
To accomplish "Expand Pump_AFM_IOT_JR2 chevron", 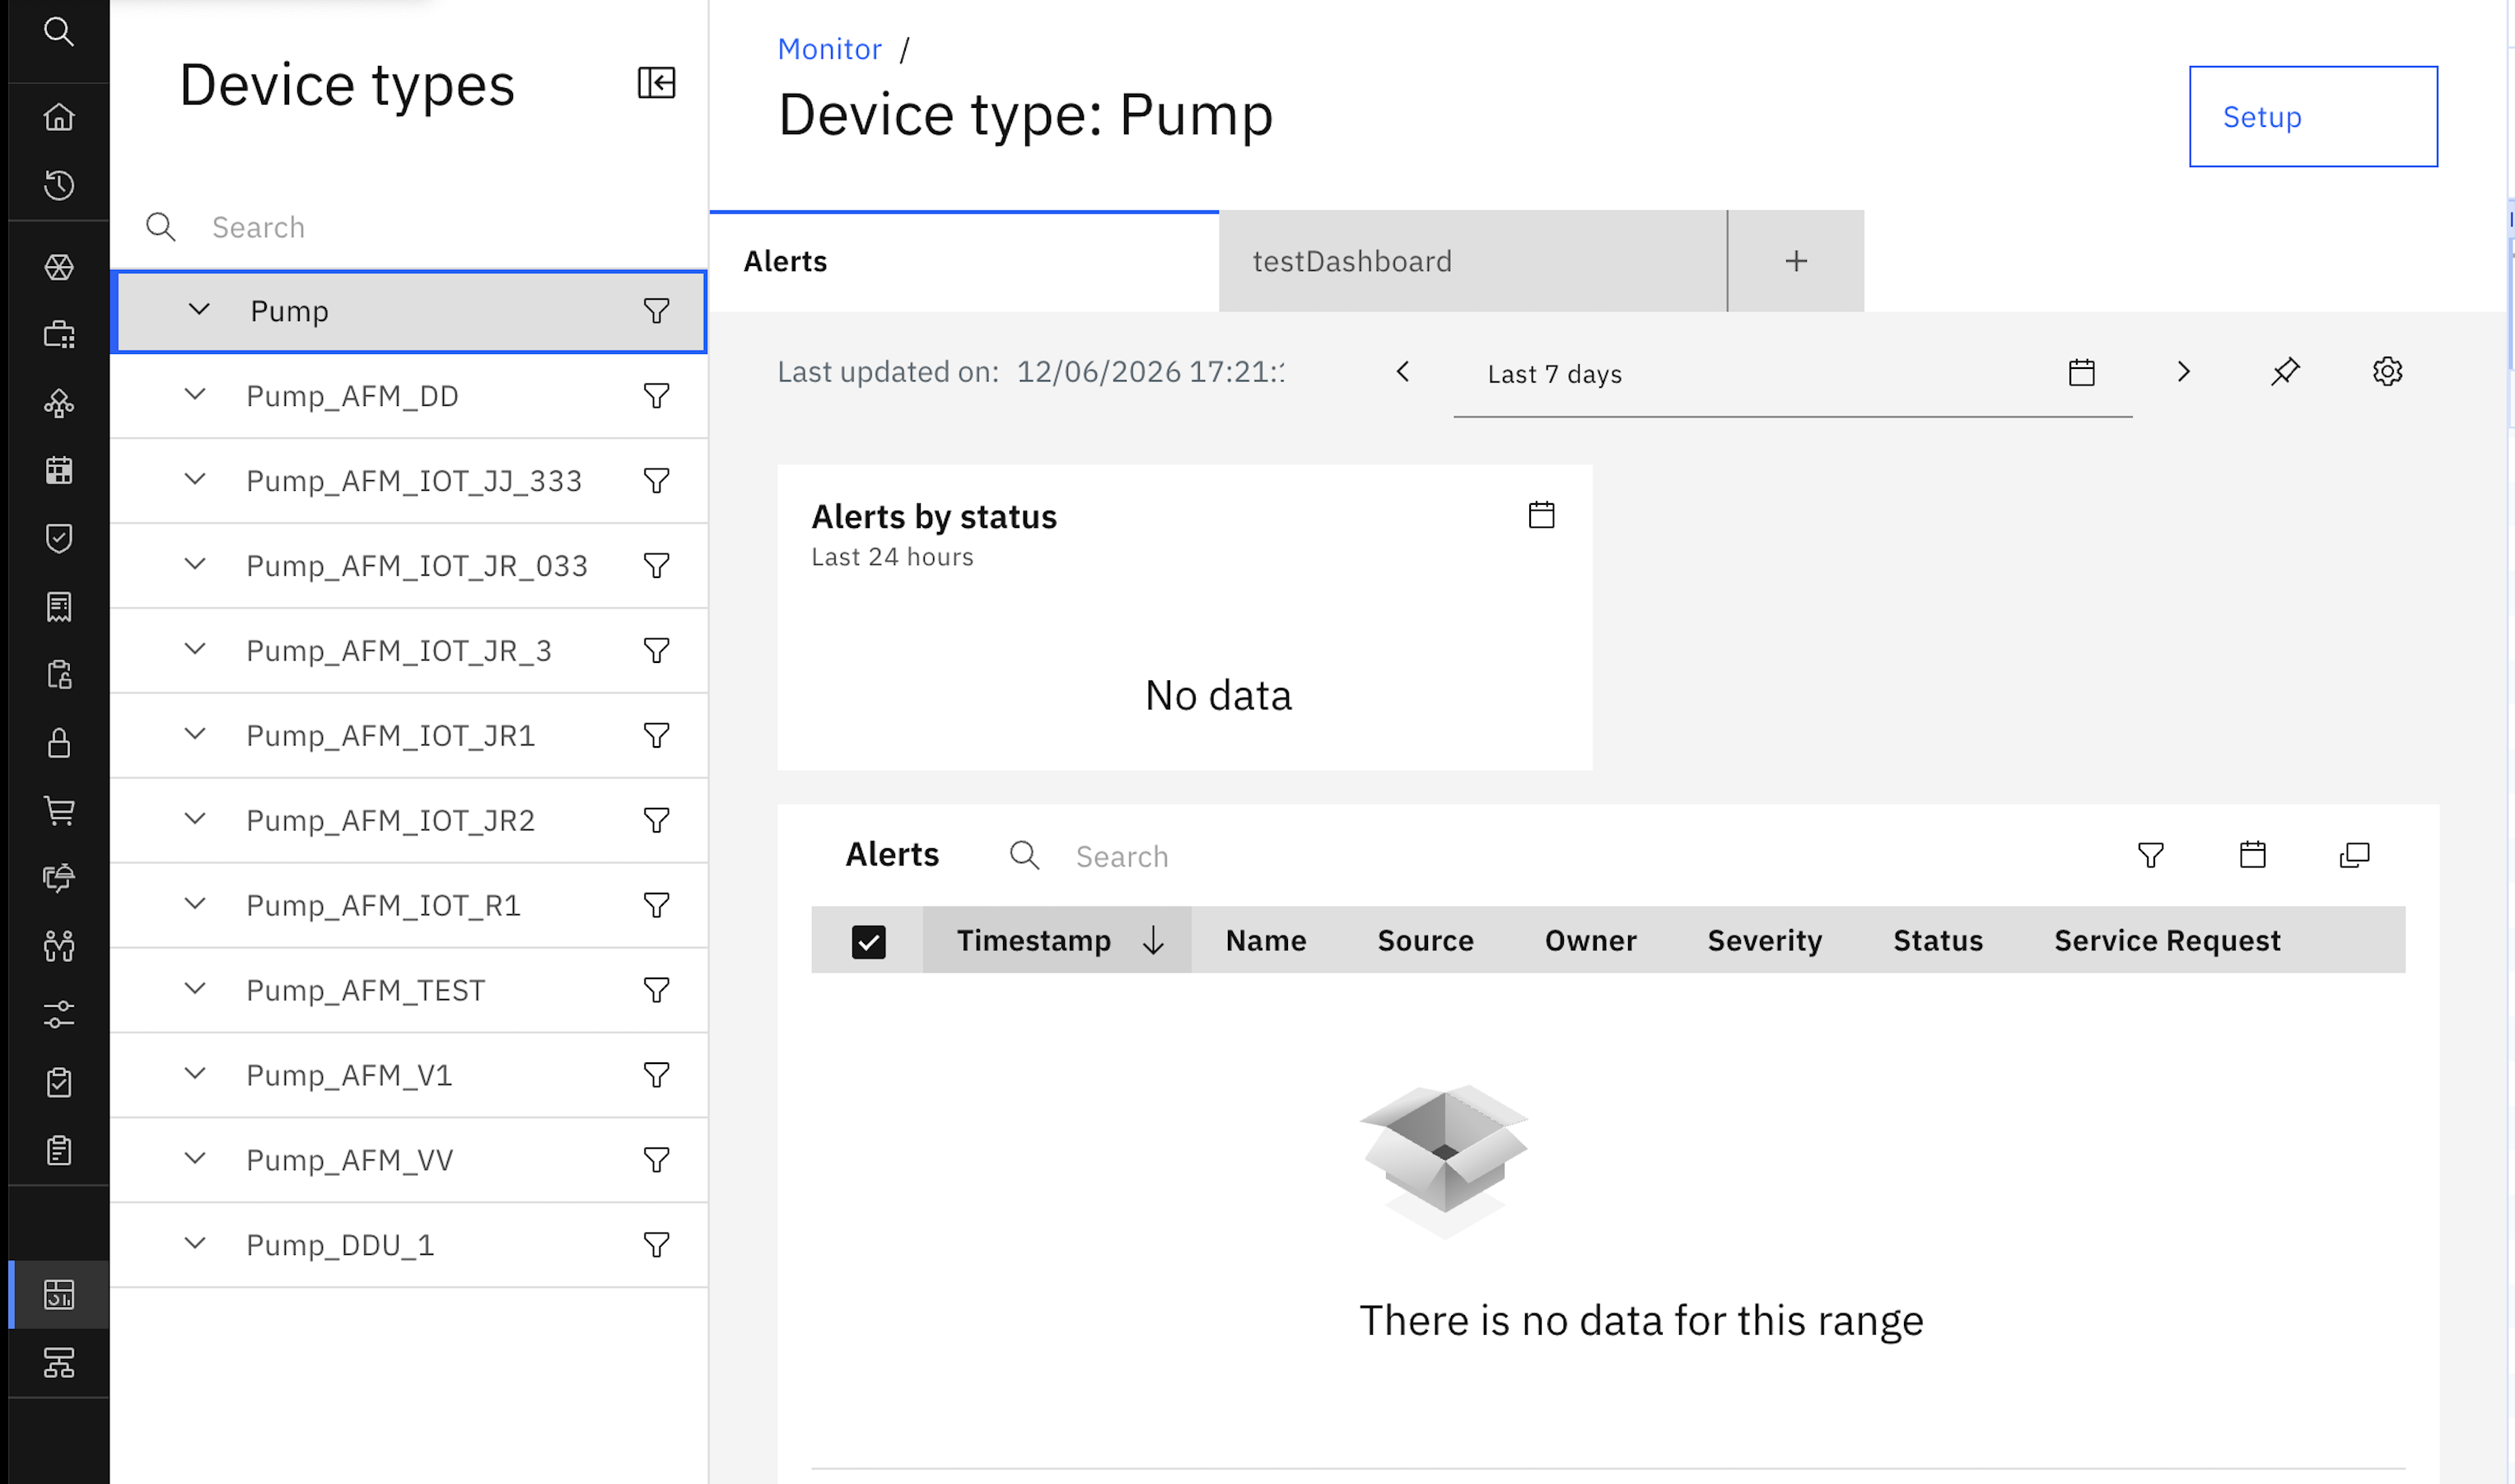I will tap(195, 820).
